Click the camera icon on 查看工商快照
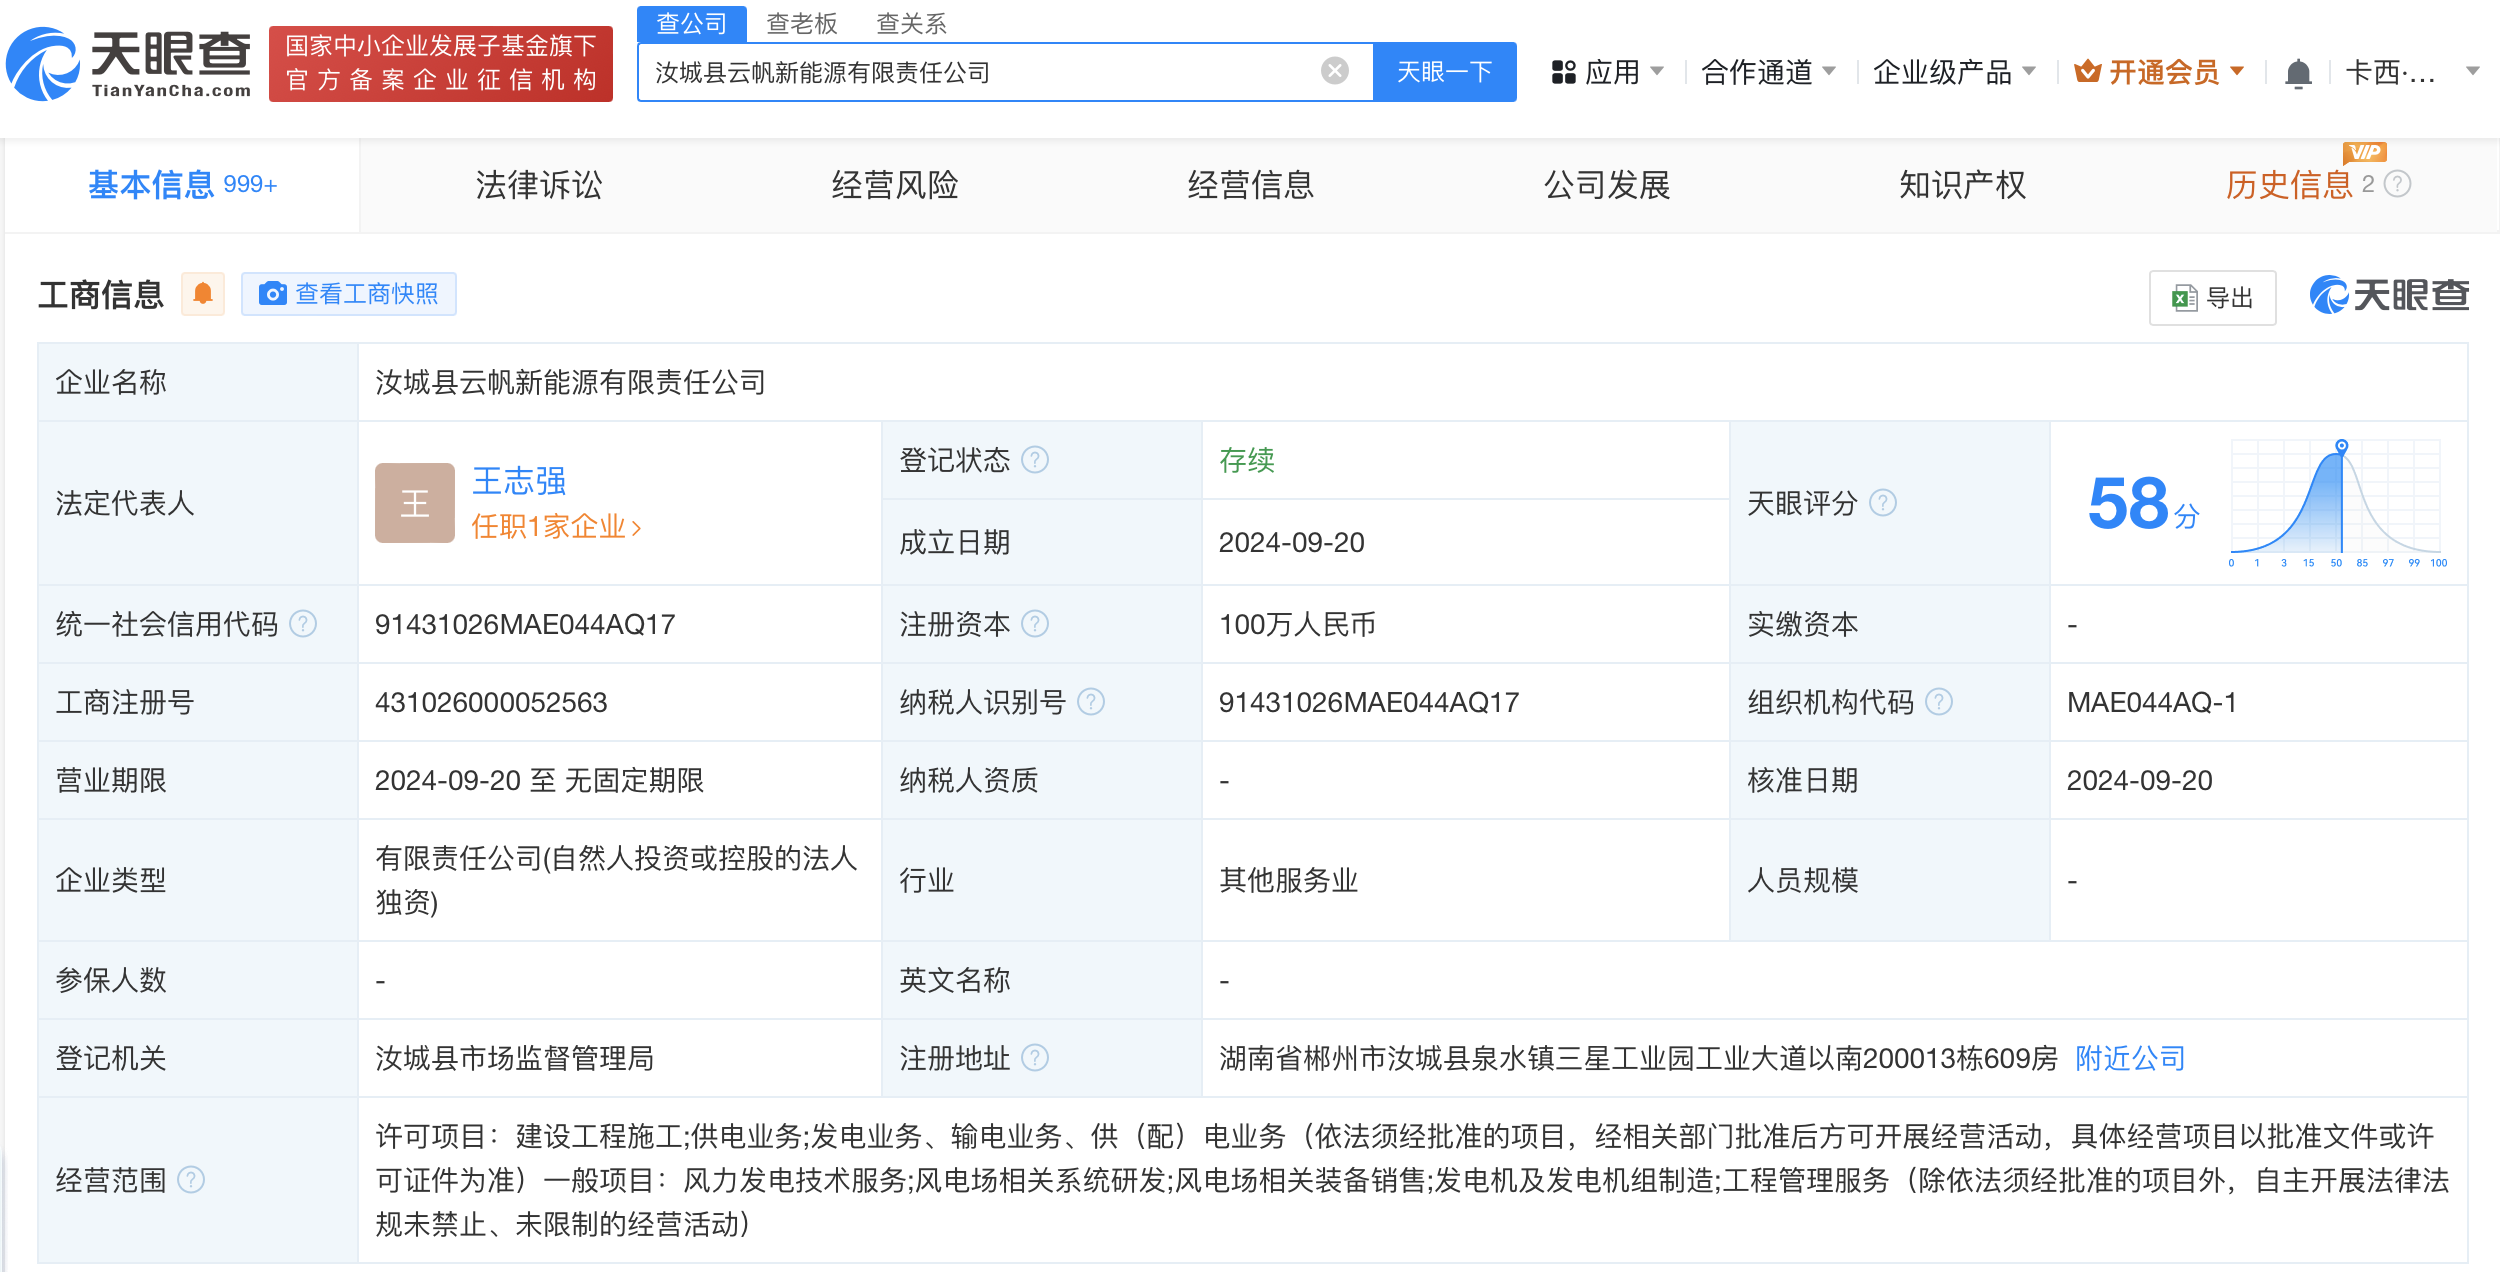Screen dimensions: 2500x1272 [x=272, y=293]
